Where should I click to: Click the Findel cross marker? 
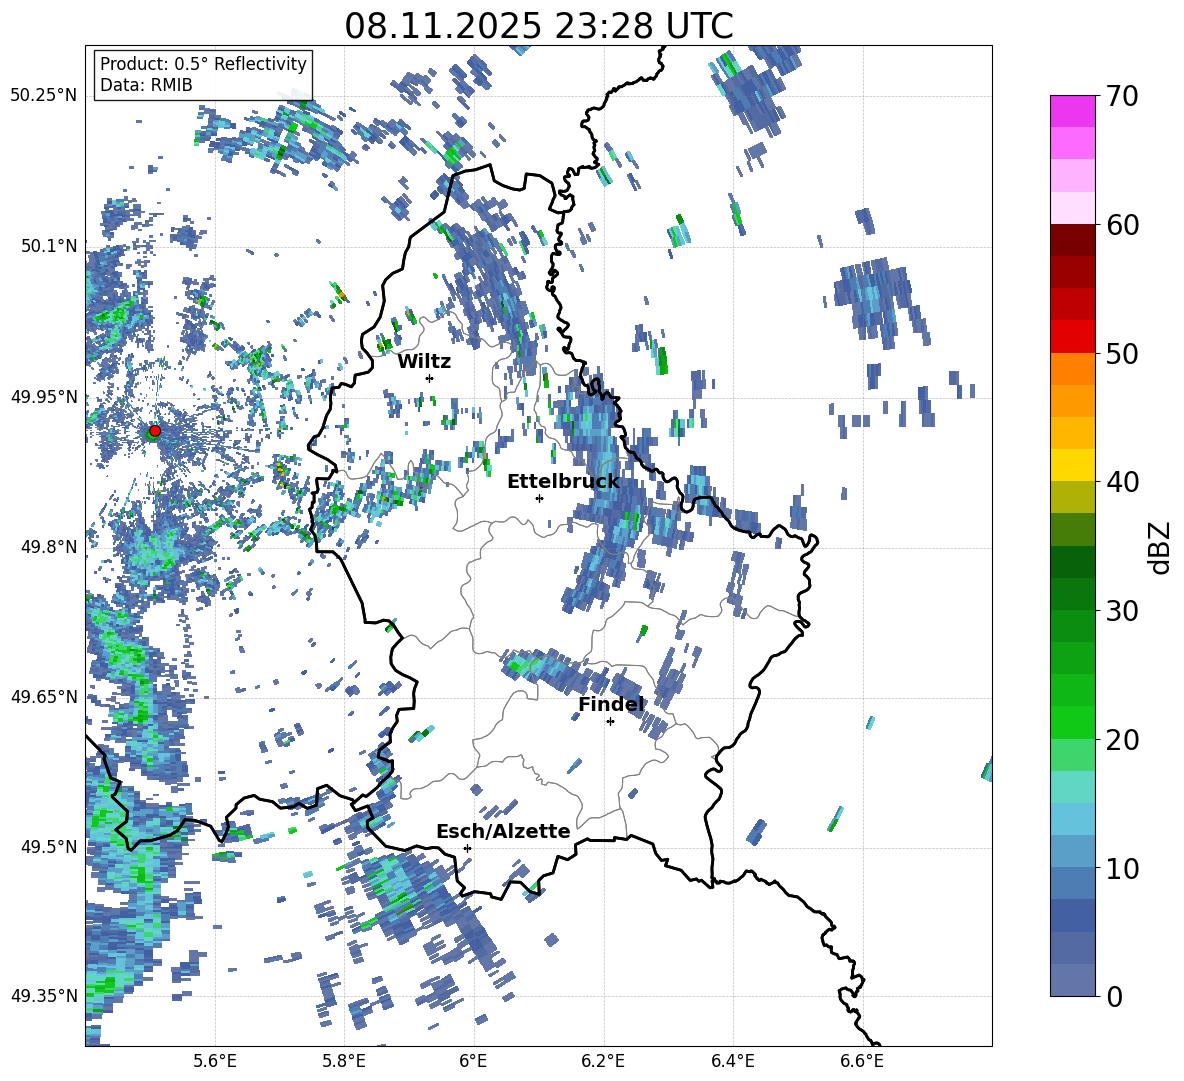(x=610, y=722)
